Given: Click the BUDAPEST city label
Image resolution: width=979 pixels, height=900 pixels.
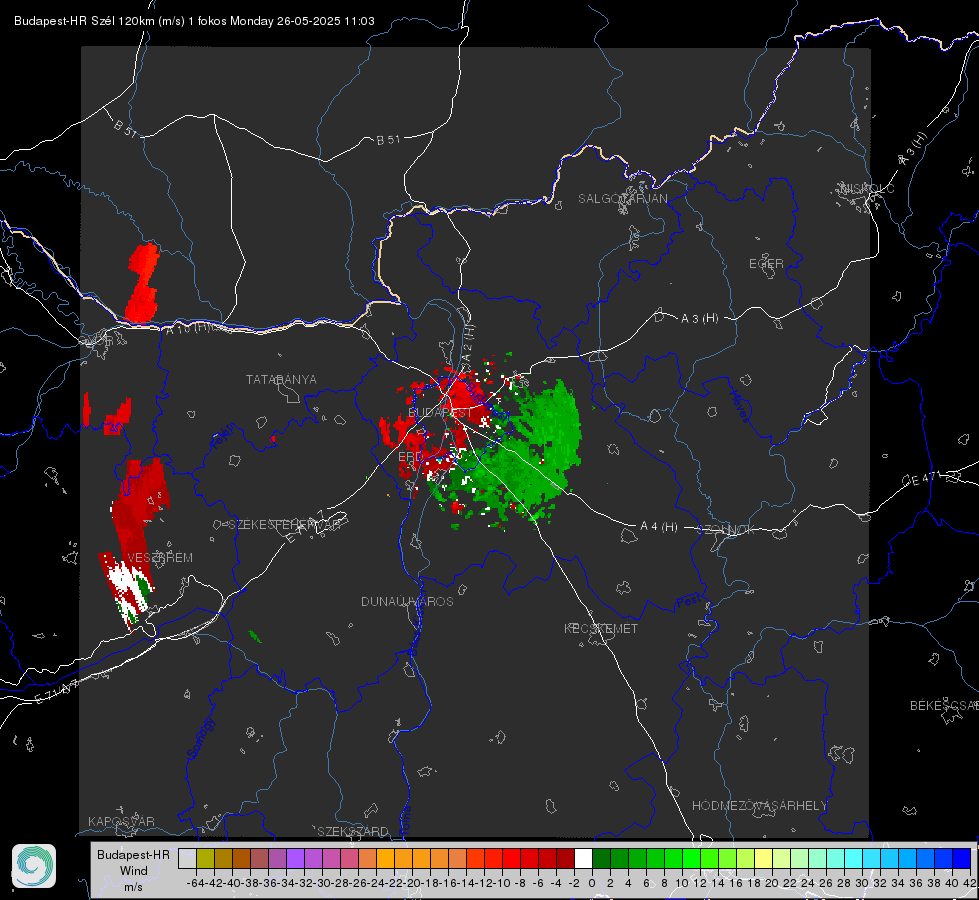Looking at the screenshot, I should coord(440,413).
